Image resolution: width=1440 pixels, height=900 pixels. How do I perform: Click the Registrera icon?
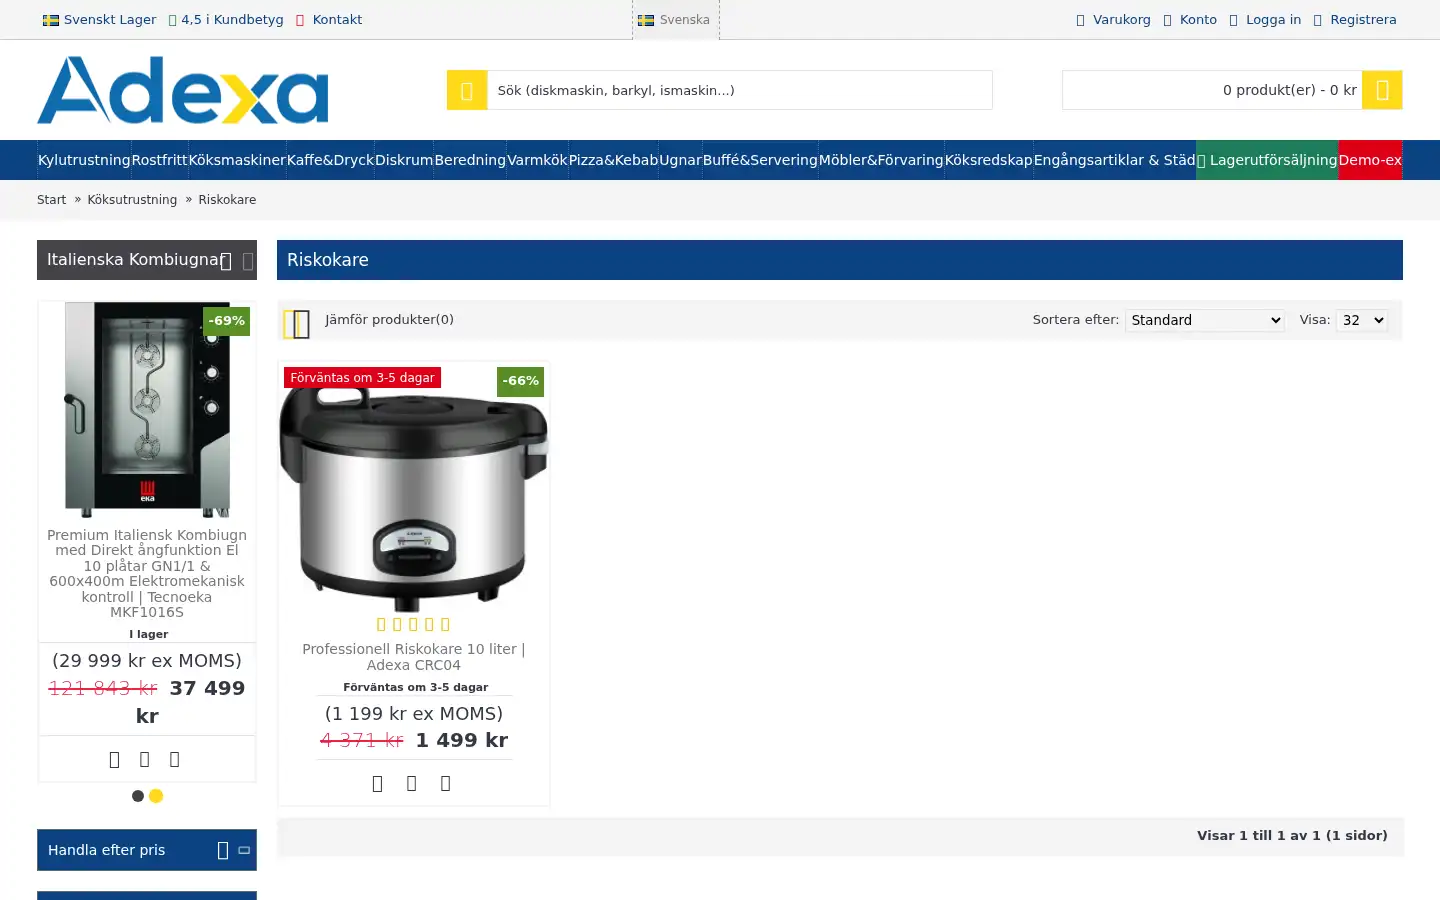[1318, 20]
